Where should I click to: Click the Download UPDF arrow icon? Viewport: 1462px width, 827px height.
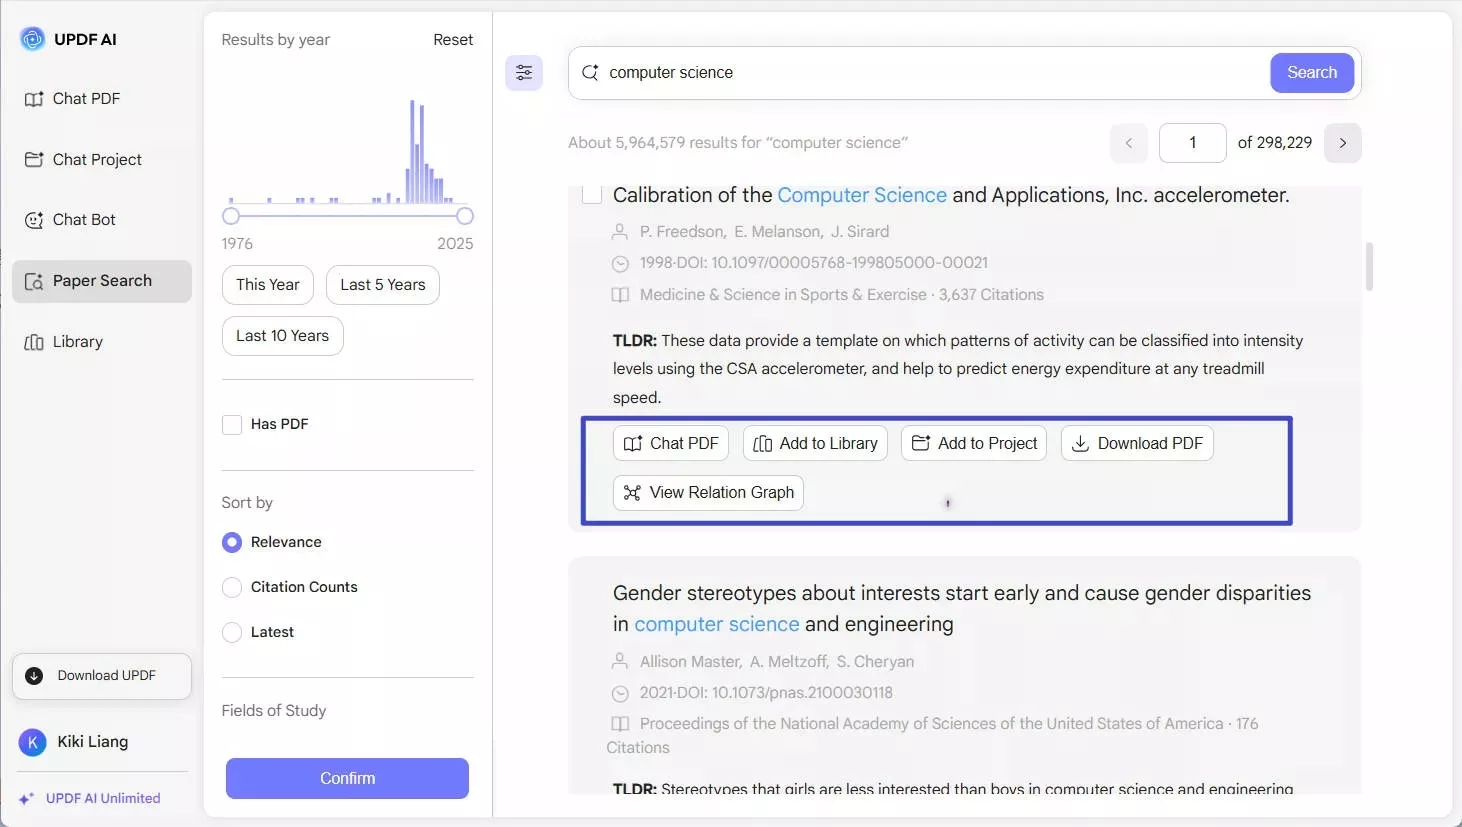pyautogui.click(x=34, y=676)
